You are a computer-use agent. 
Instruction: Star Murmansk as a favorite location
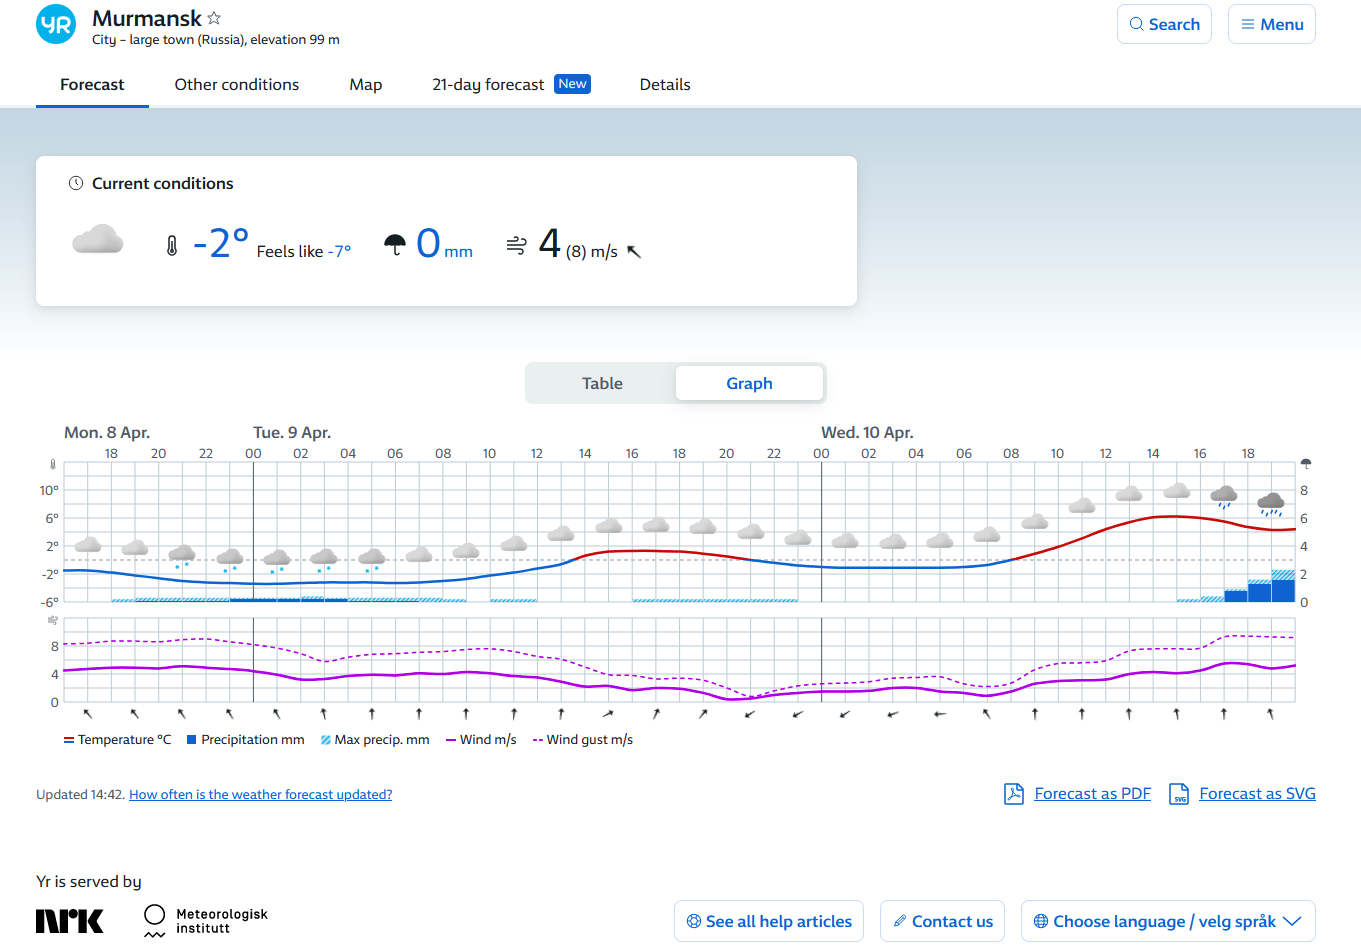tap(214, 18)
